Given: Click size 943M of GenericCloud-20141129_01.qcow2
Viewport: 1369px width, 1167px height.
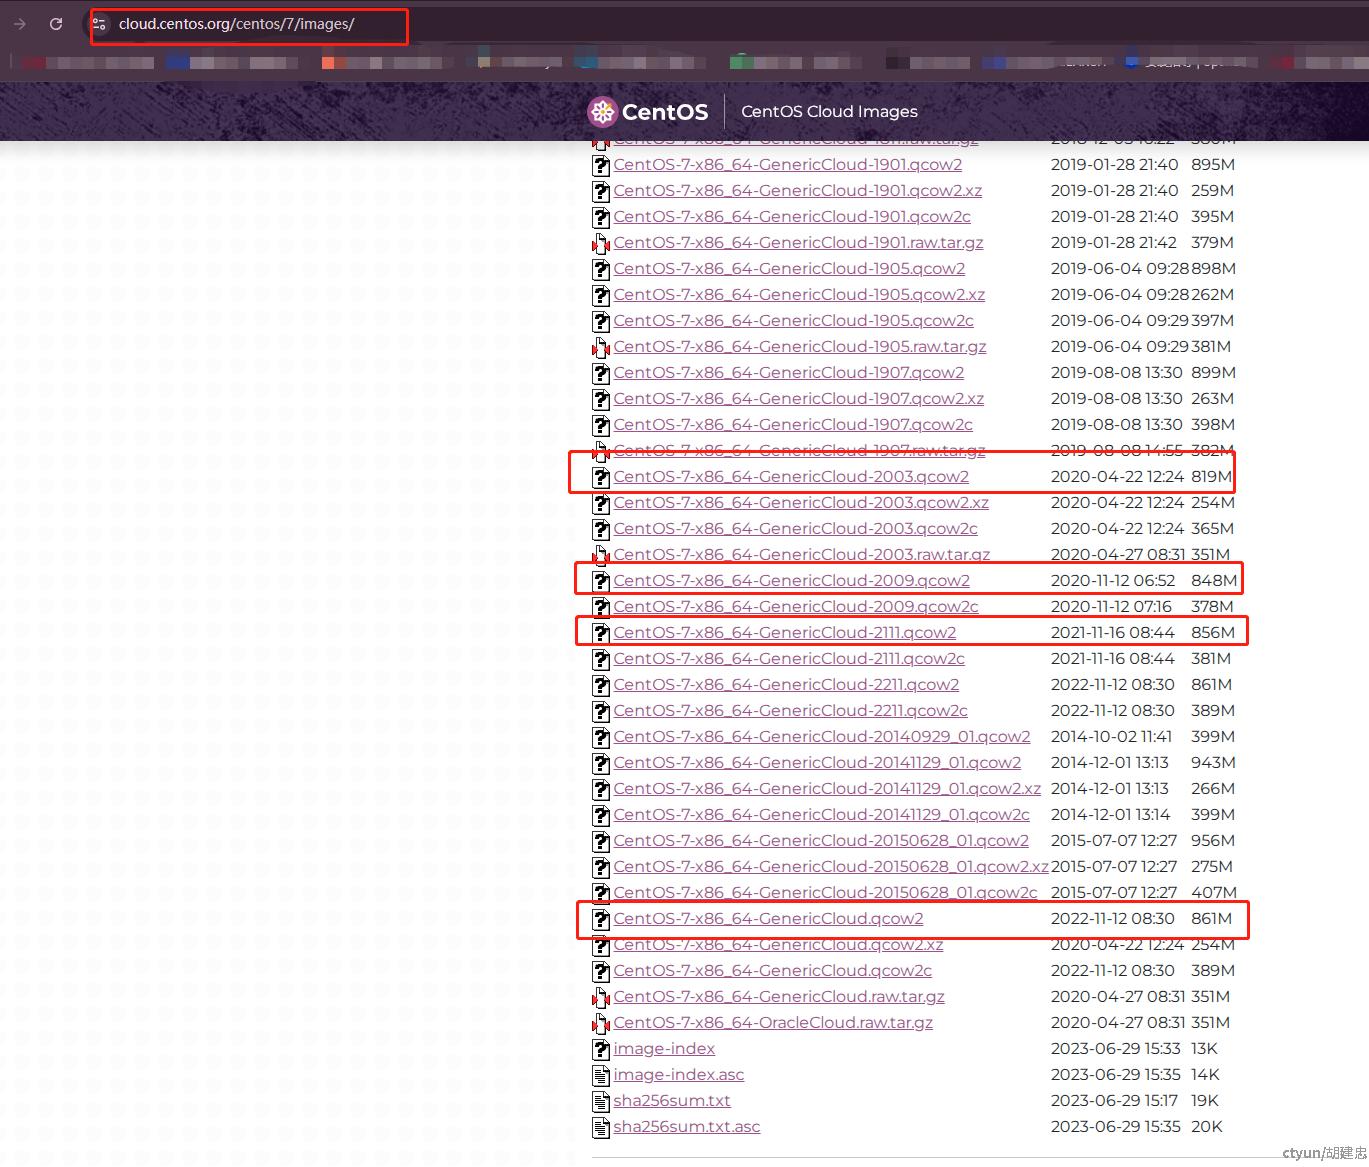Looking at the screenshot, I should tap(1213, 763).
